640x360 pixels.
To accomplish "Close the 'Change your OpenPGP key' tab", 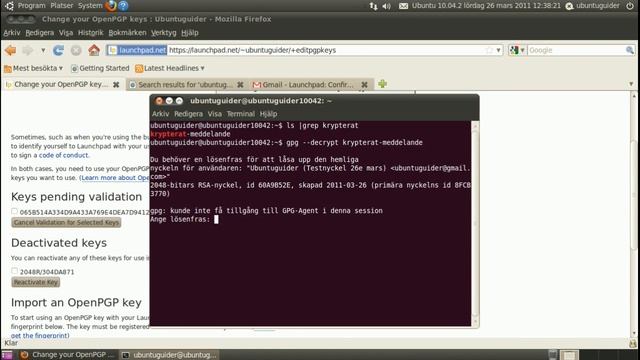I will coord(116,84).
